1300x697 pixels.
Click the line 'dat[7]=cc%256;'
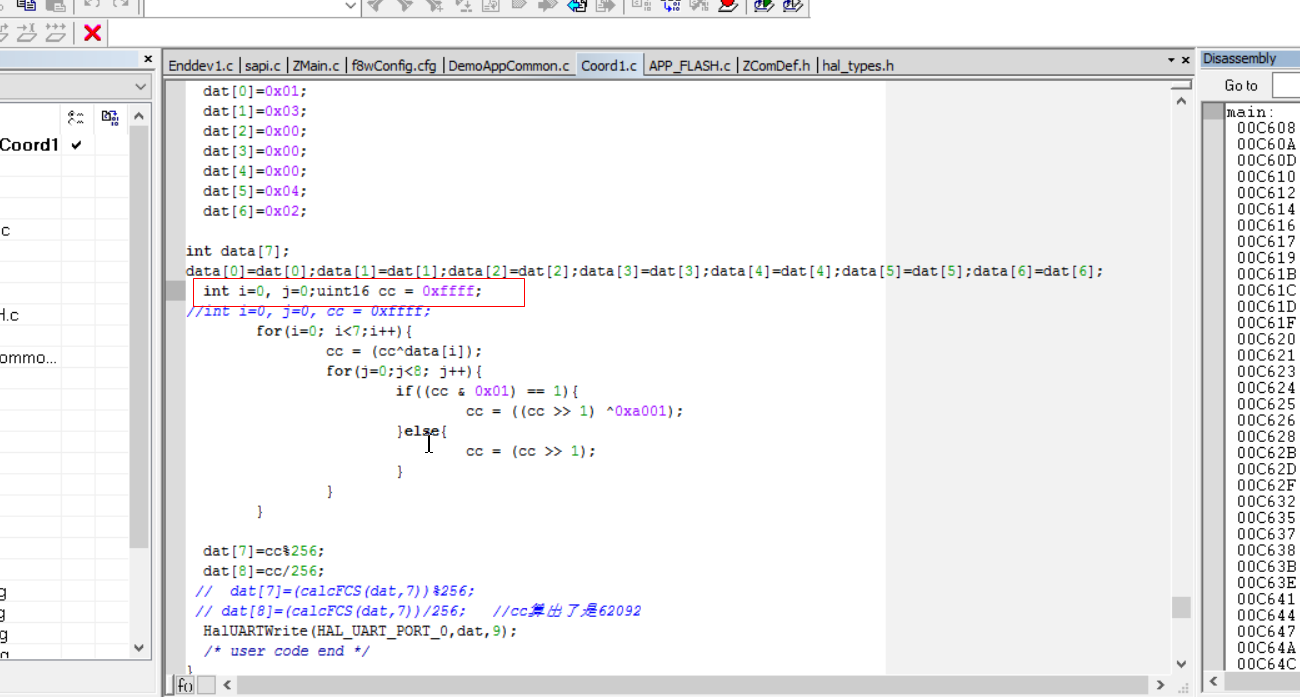pyautogui.click(x=264, y=551)
